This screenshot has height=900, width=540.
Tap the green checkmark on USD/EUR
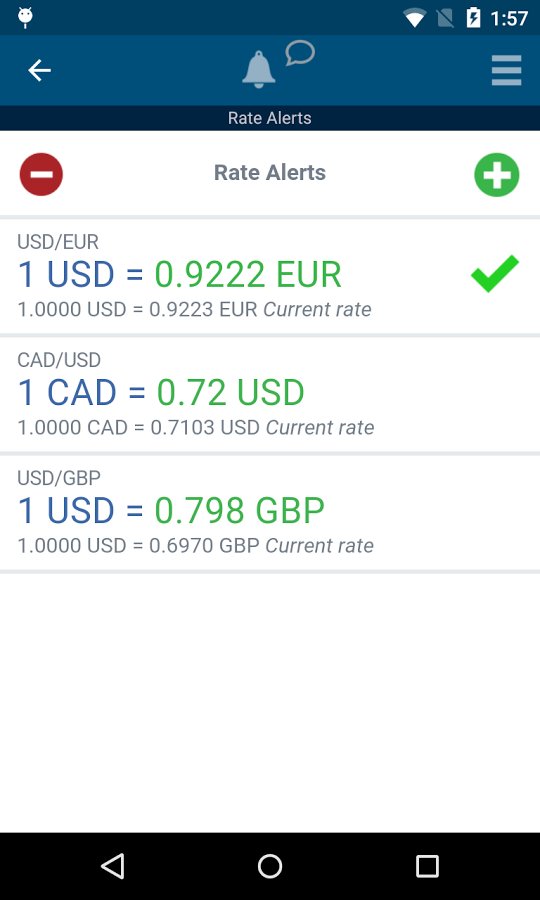495,274
